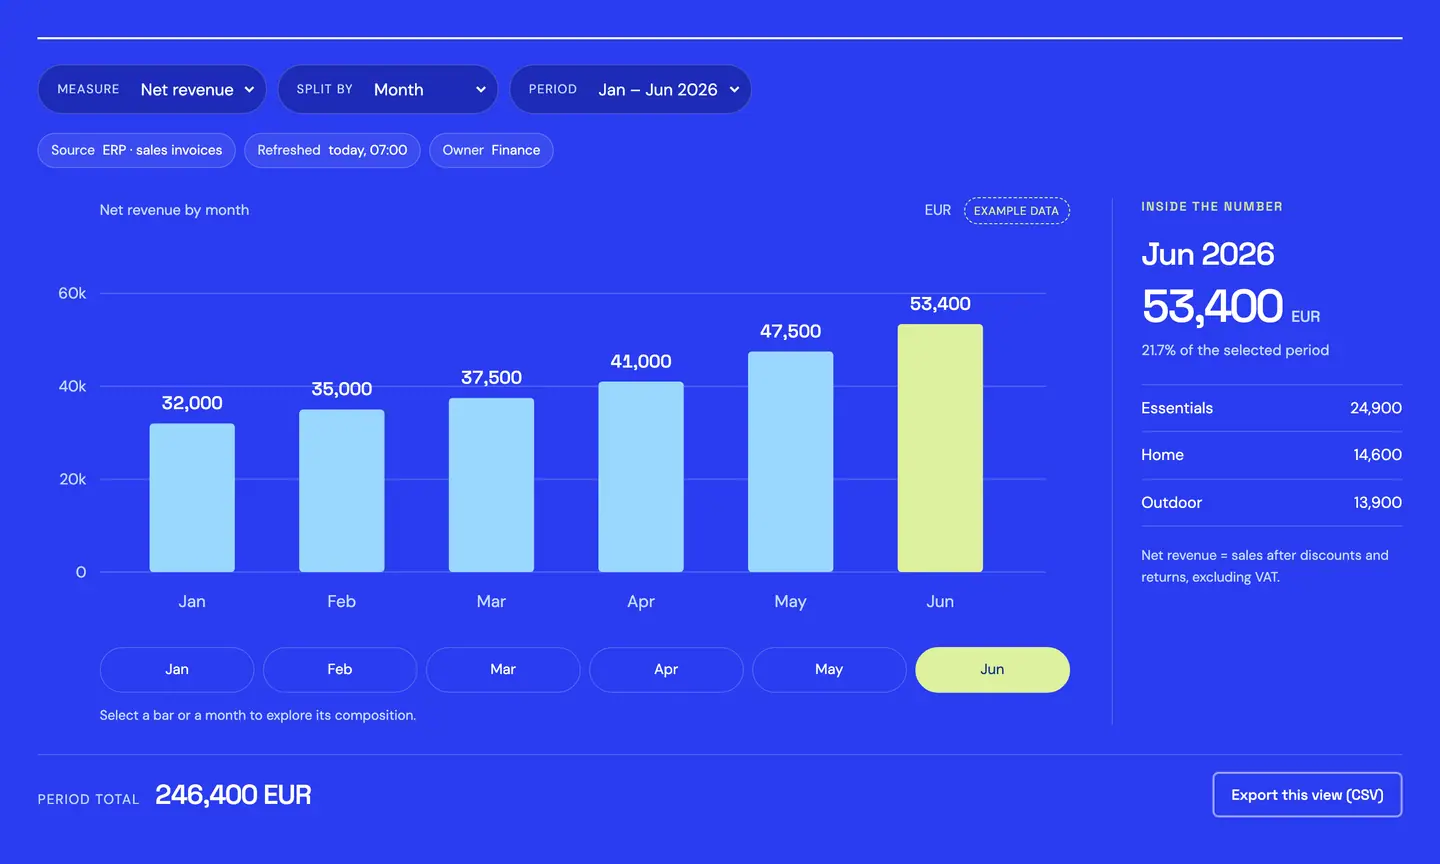Click the INSIDE THE NUMBER panel heading

point(1212,207)
